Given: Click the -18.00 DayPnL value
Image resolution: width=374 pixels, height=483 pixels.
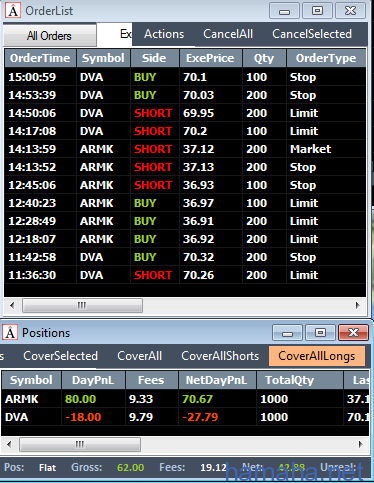Looking at the screenshot, I should click(x=83, y=417).
